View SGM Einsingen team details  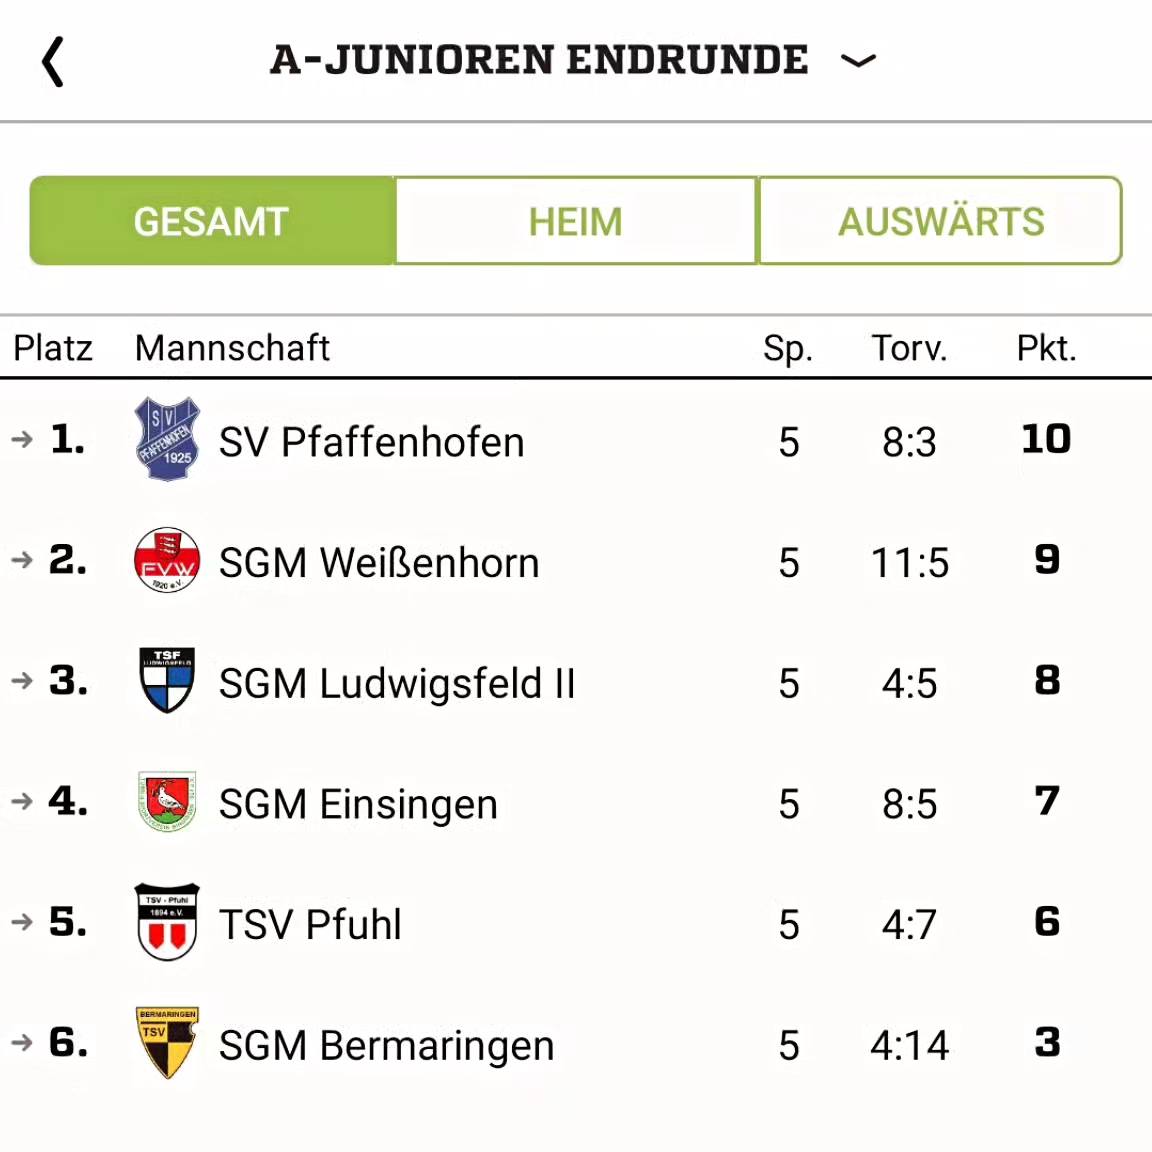[358, 805]
